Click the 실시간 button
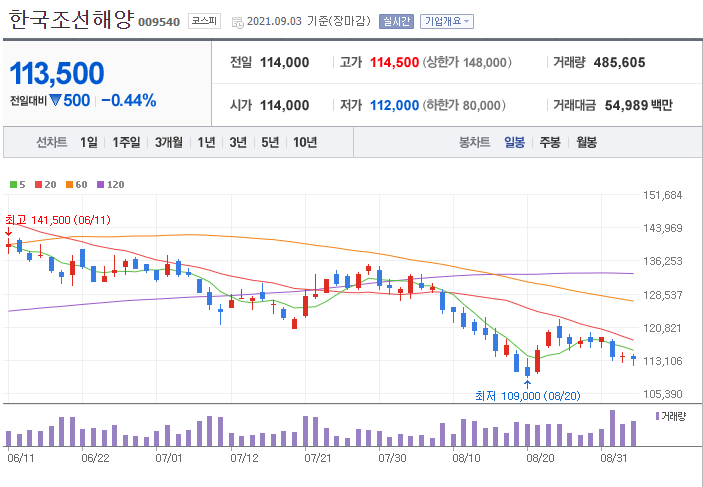The height and width of the screenshot is (487, 703). click(x=396, y=21)
